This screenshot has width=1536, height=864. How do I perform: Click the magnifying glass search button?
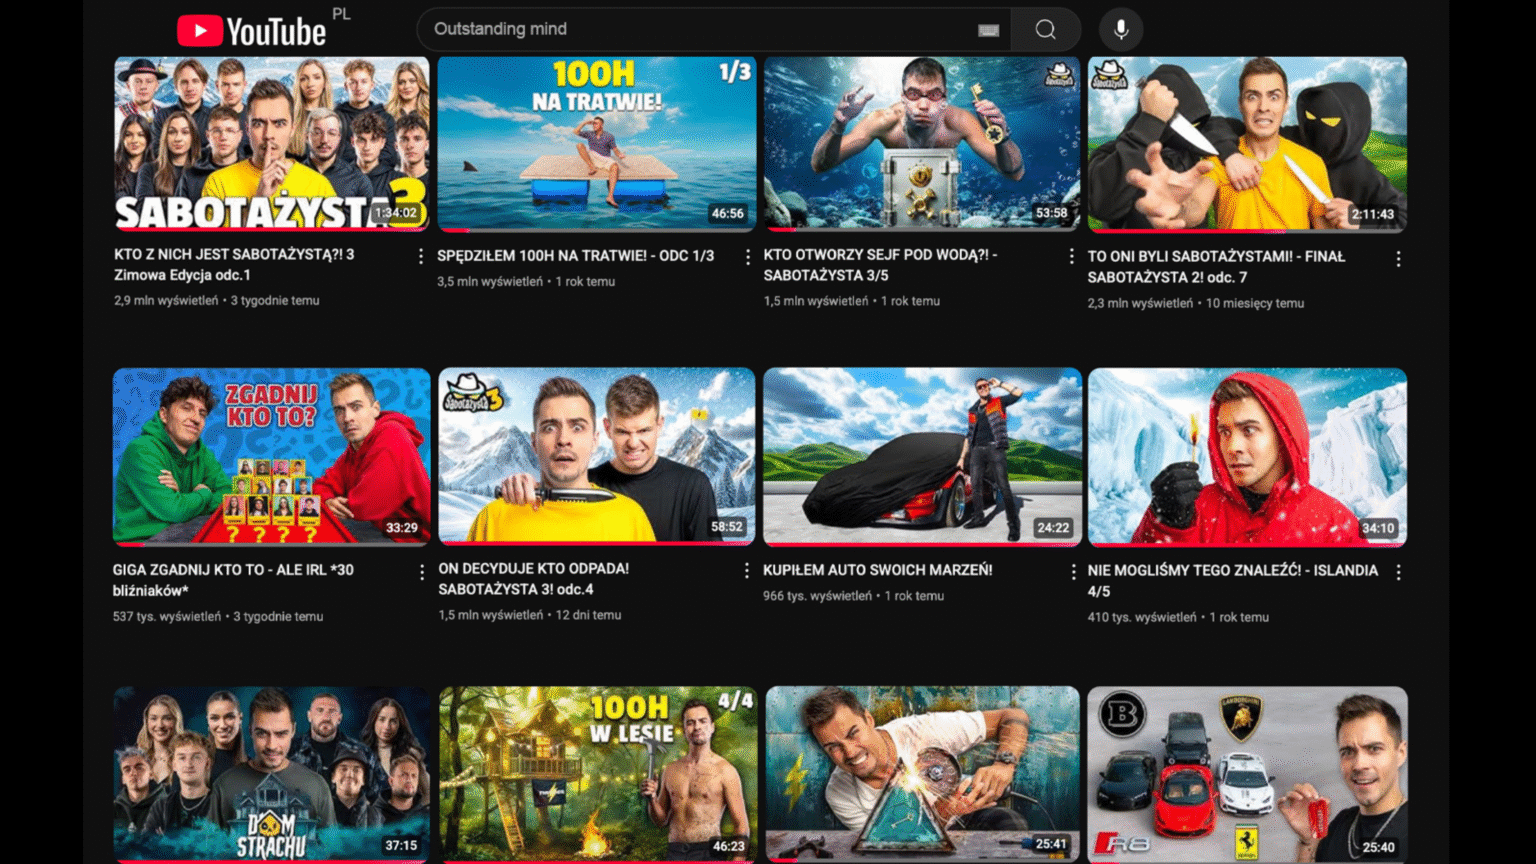[1045, 30]
